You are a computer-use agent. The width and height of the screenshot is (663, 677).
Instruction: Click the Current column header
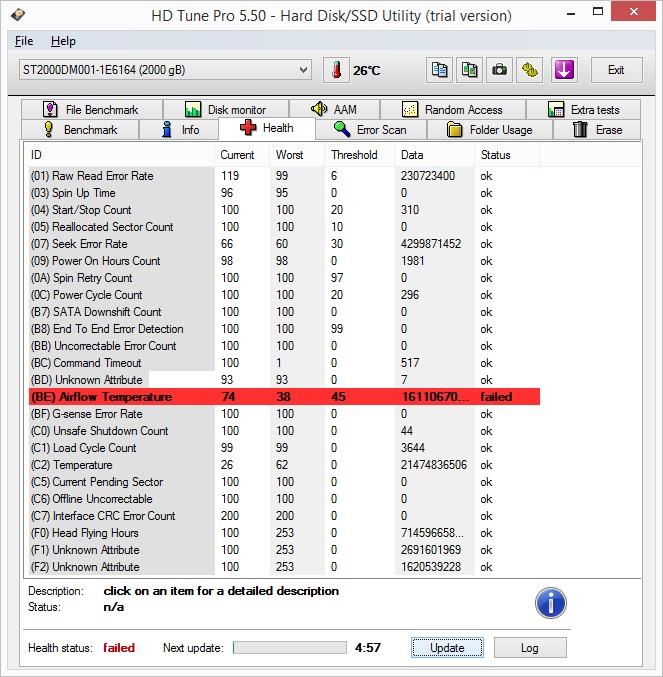click(242, 155)
